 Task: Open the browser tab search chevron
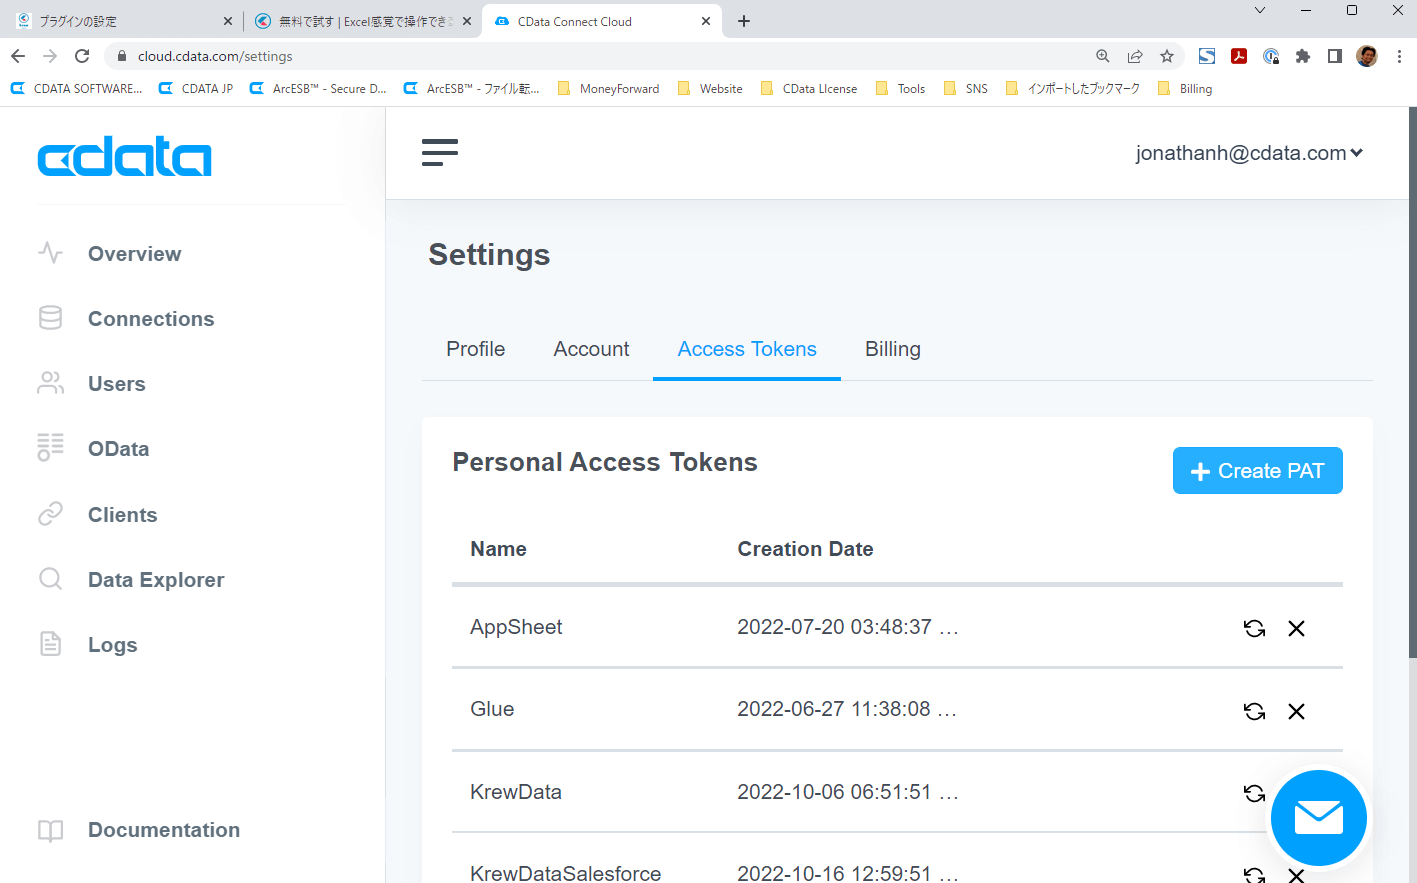(x=1259, y=11)
